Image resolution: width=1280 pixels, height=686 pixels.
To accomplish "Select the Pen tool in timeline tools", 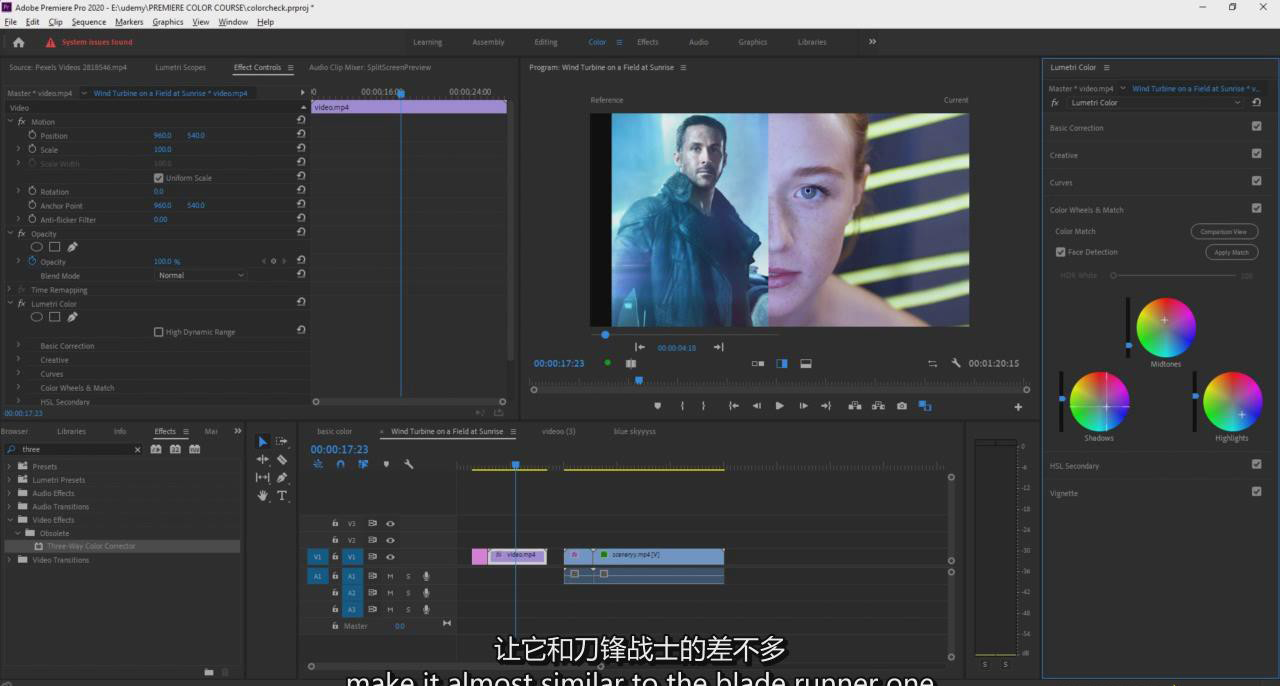I will pos(282,478).
